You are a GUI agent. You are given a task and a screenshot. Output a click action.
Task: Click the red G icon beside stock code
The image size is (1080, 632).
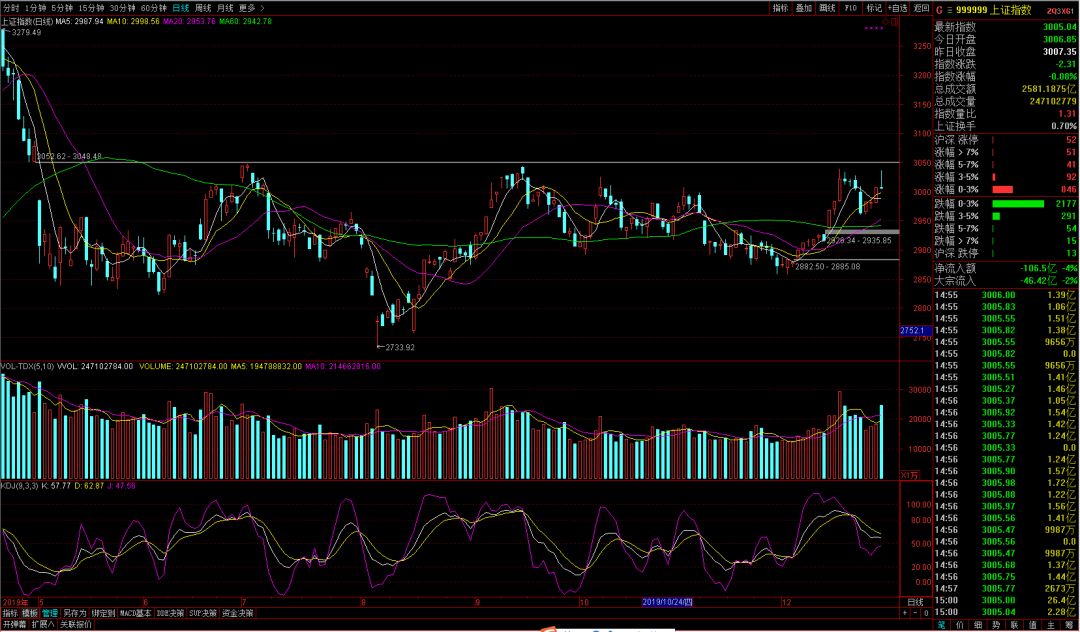tap(939, 8)
